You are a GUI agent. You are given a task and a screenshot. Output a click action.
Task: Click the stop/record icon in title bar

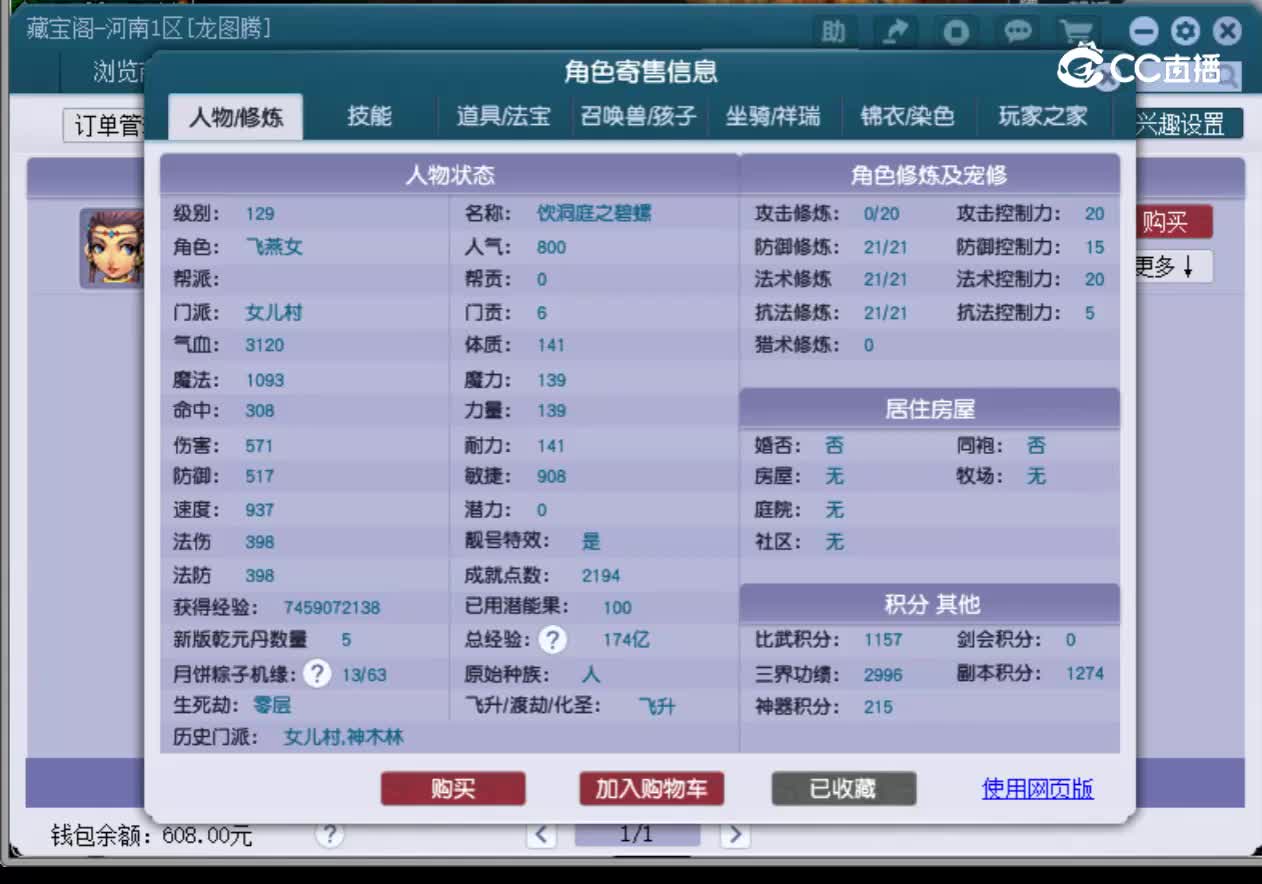956,31
